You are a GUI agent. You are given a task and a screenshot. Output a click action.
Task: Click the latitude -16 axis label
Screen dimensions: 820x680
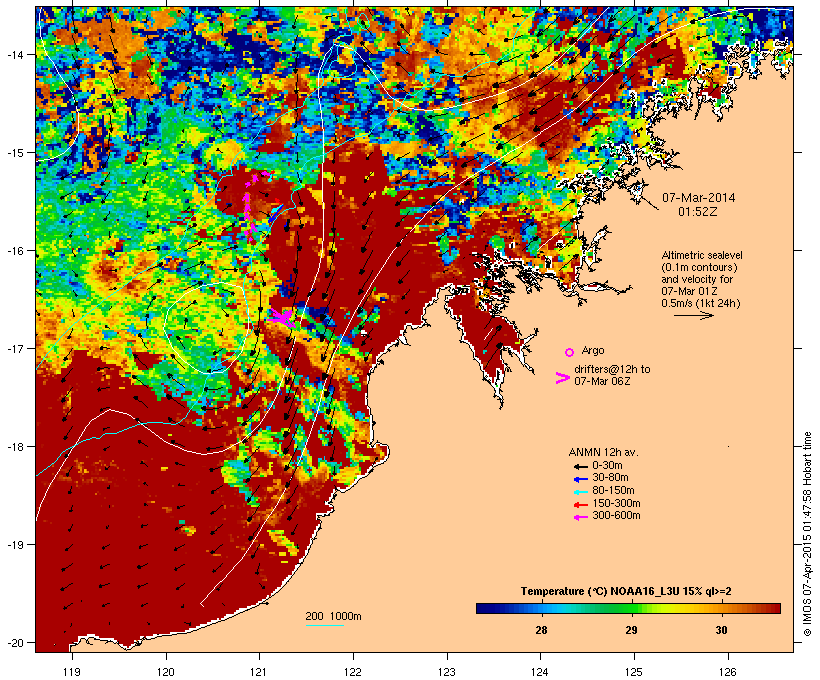point(14,251)
